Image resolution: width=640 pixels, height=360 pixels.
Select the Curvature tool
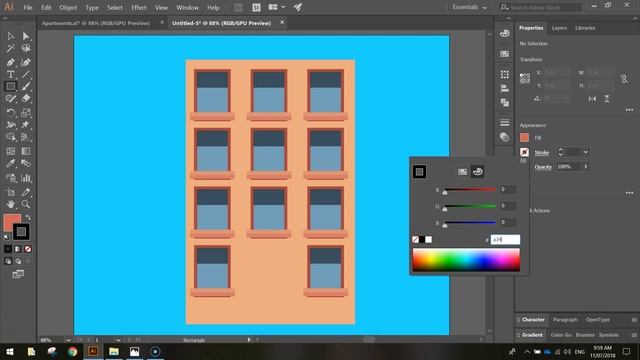click(x=26, y=62)
